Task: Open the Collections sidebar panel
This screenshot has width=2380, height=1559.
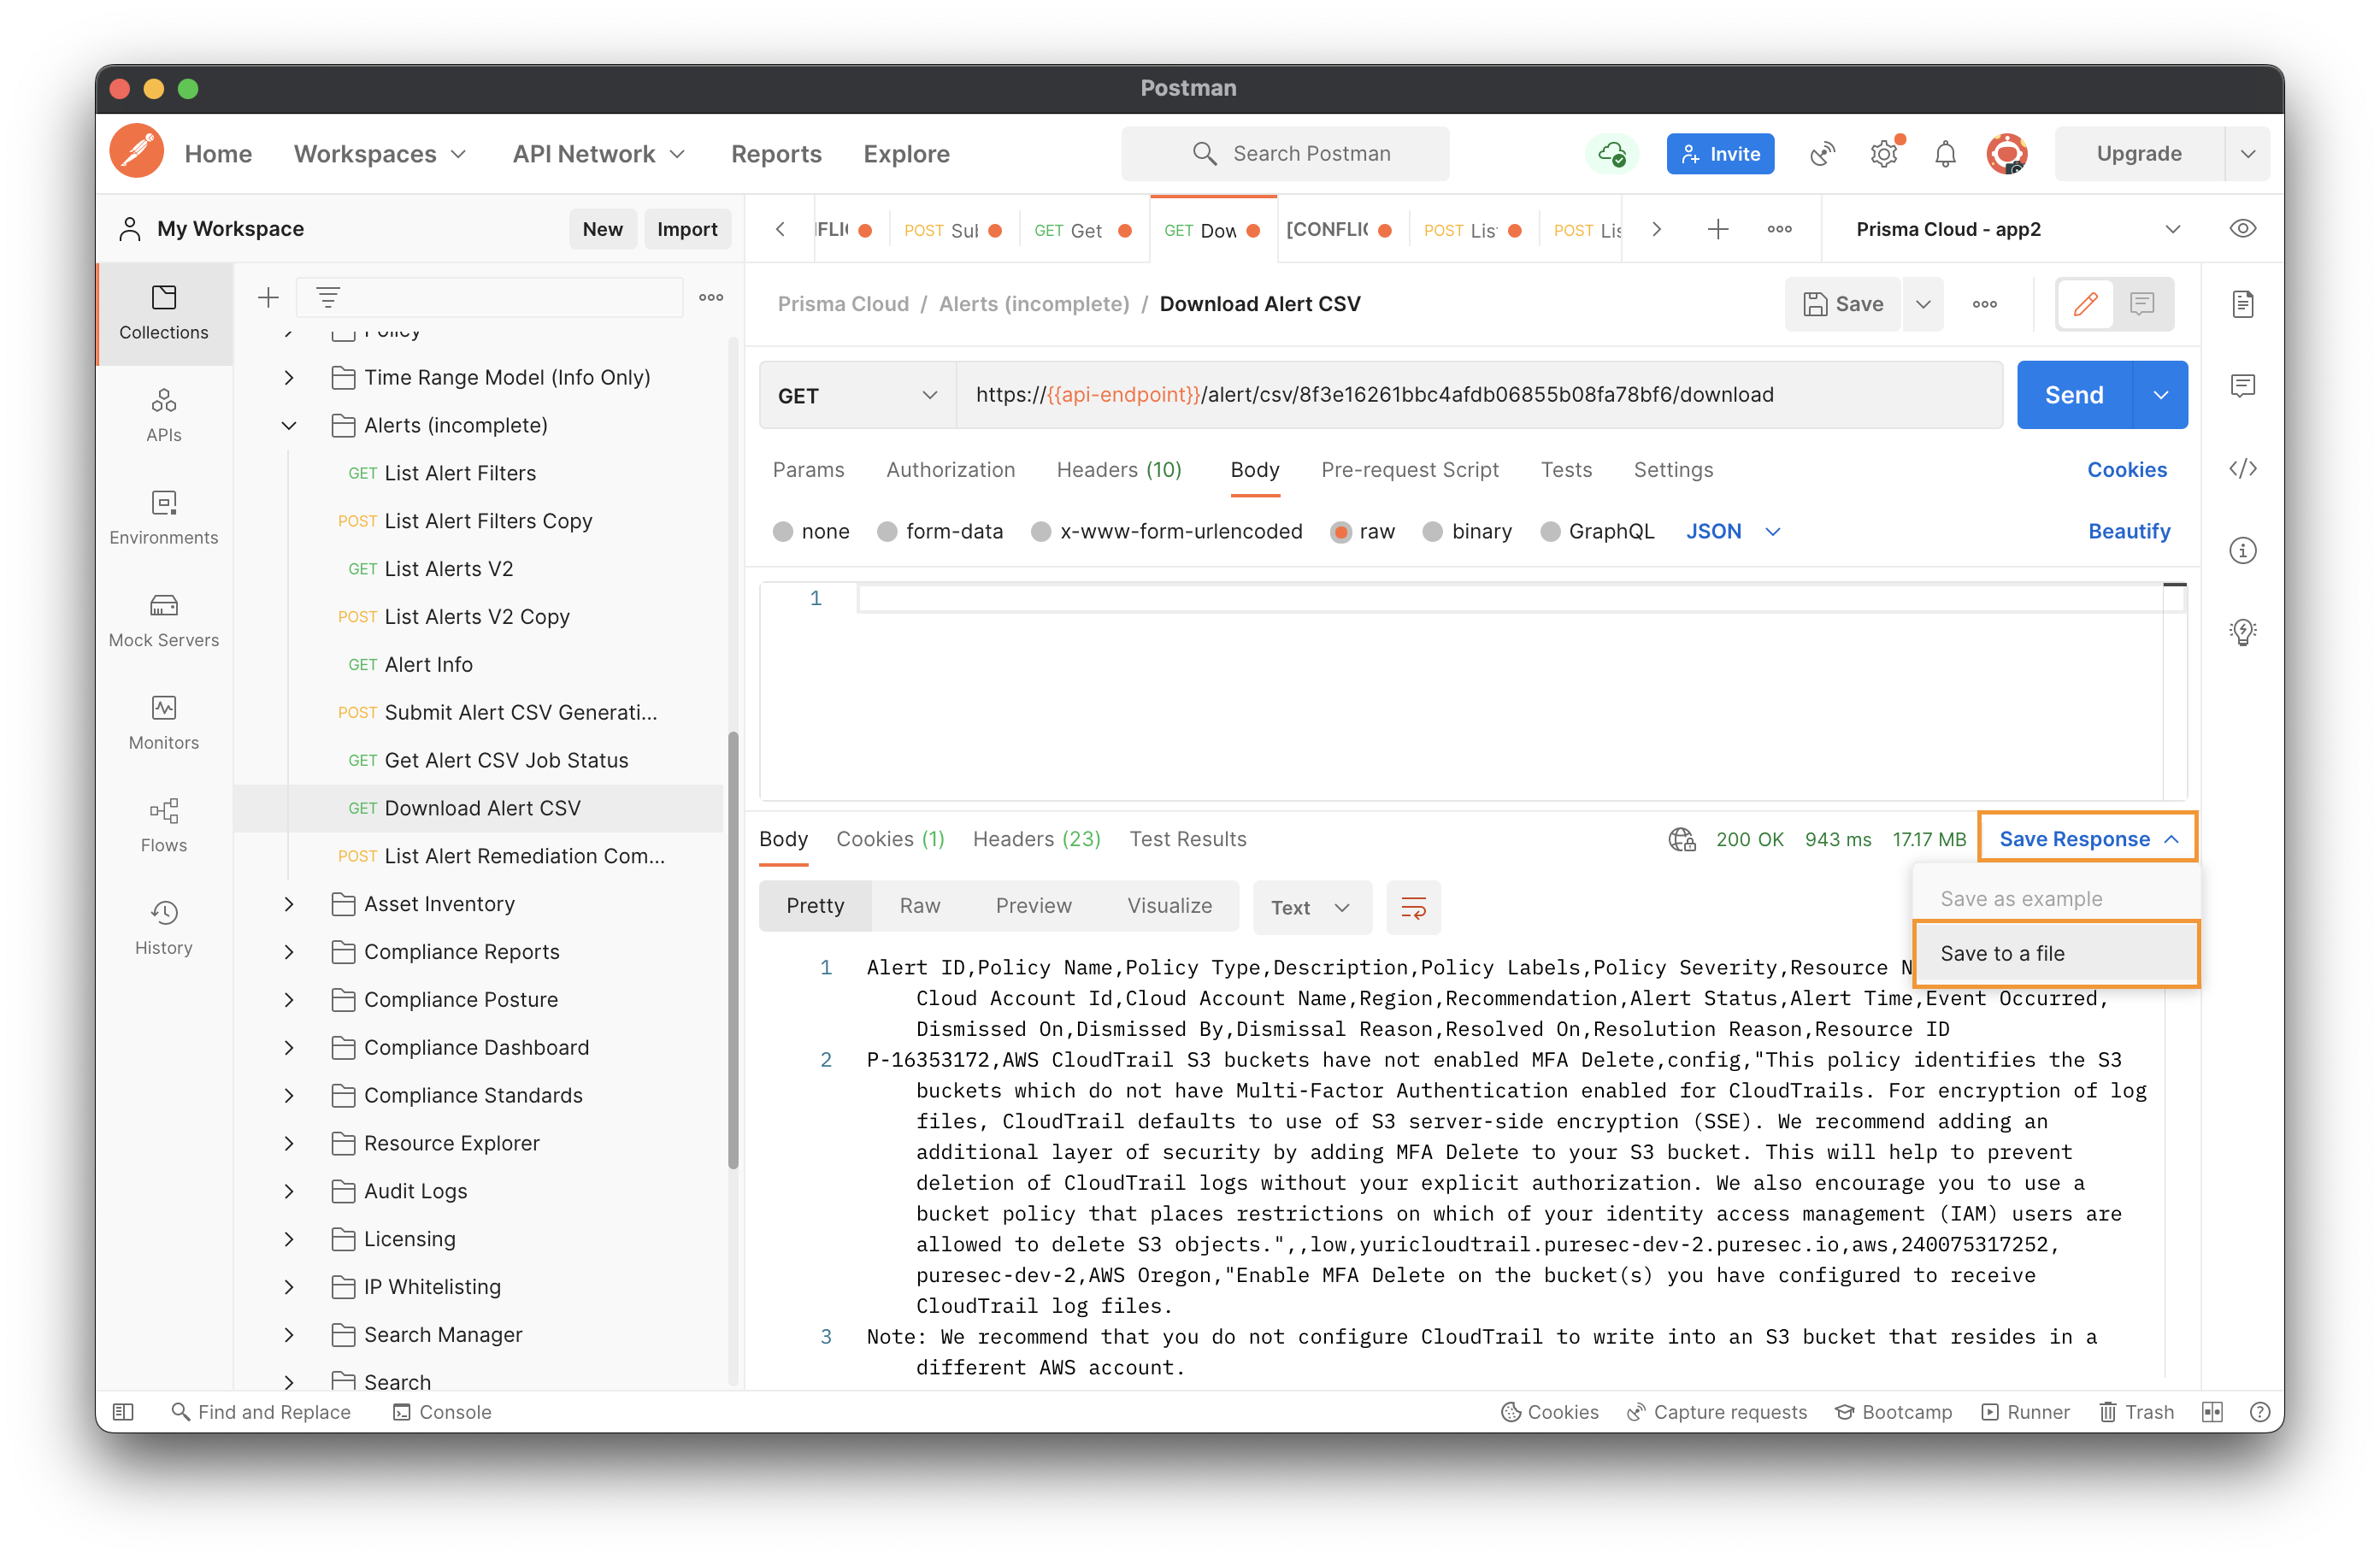Action: point(163,313)
